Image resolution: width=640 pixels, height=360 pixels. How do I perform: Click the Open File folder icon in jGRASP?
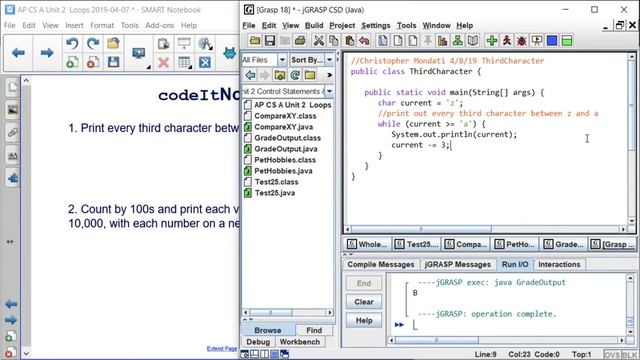[x=255, y=40]
